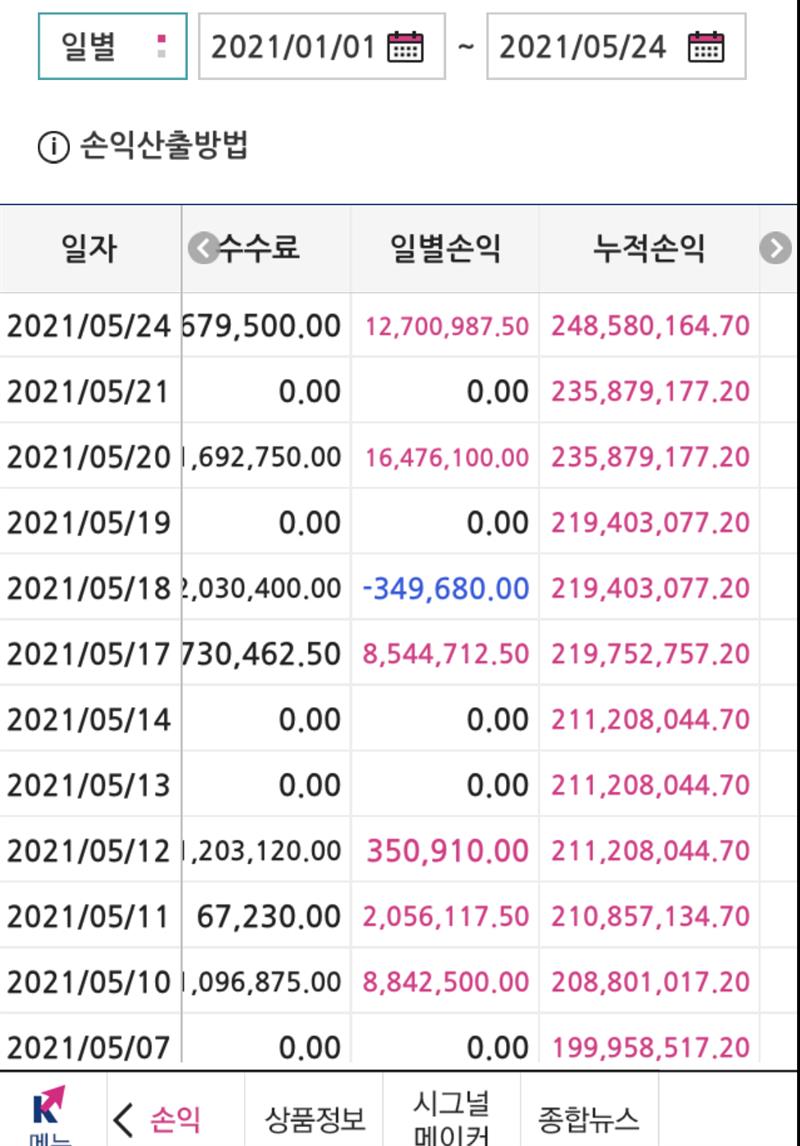Tap the 일자 column header
The width and height of the screenshot is (800, 1146).
pos(89,248)
